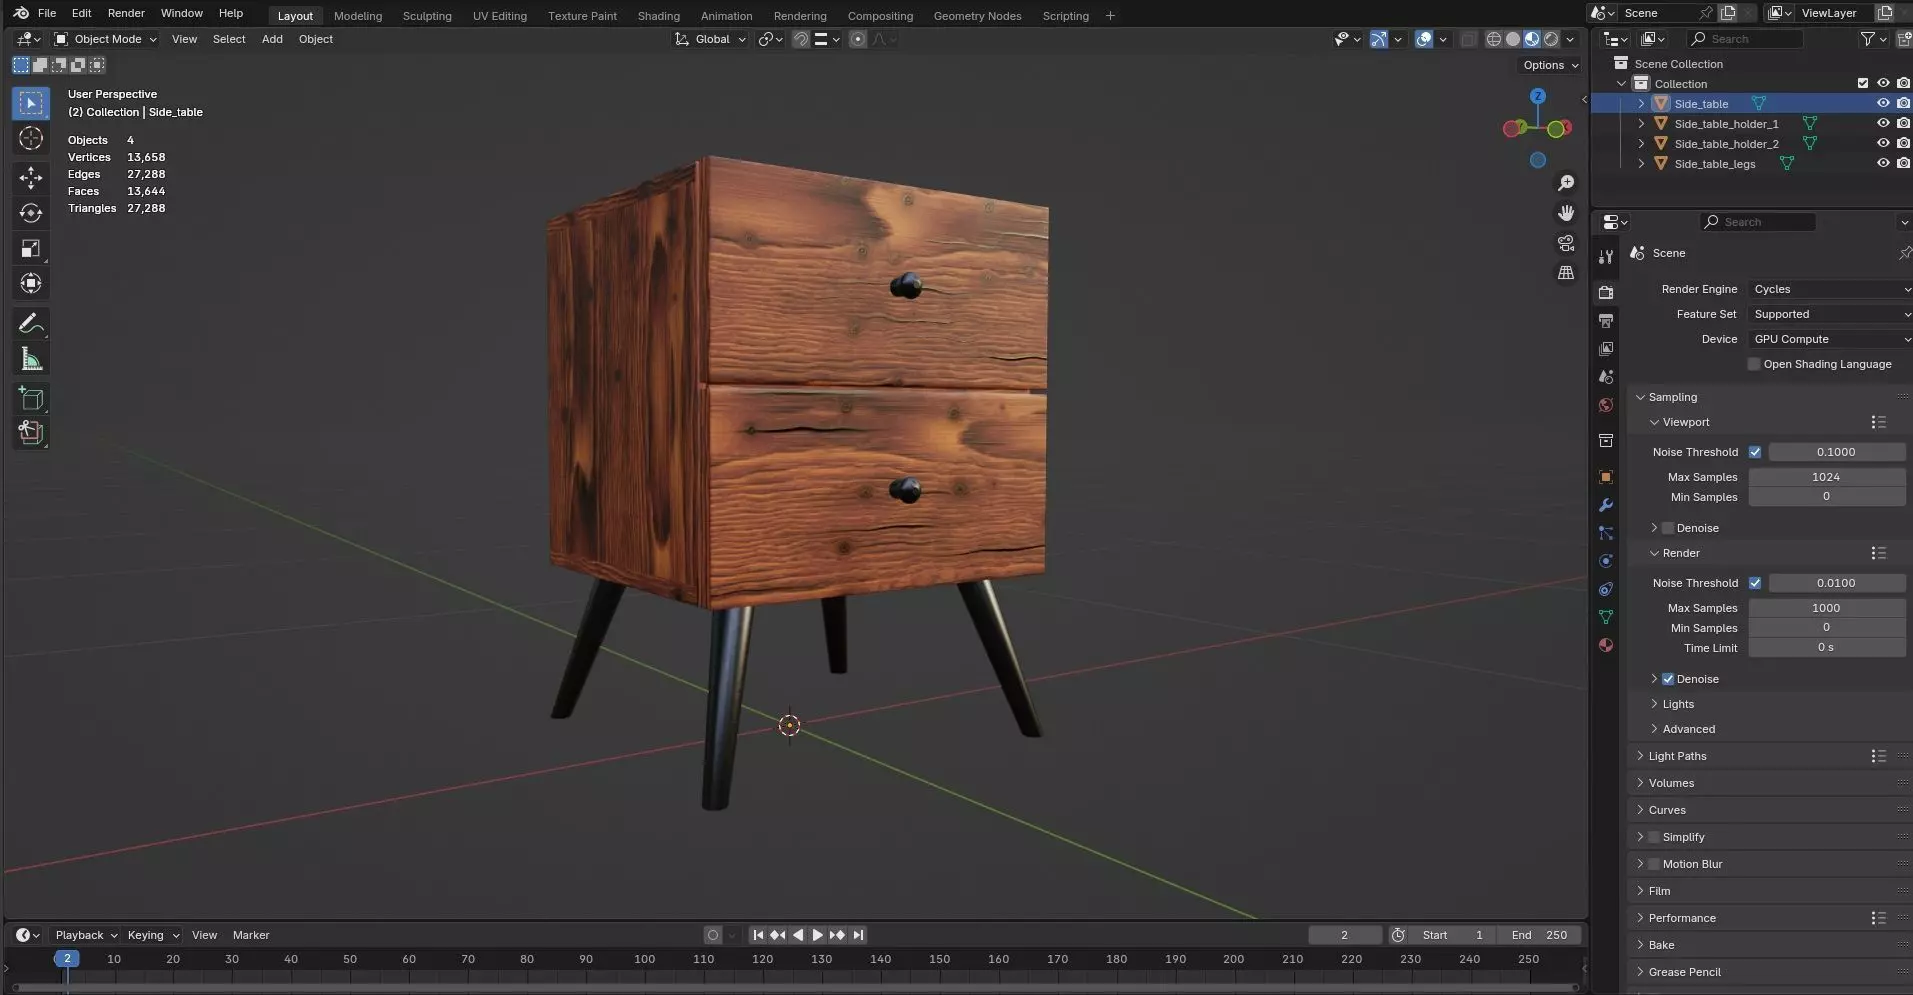Image resolution: width=1913 pixels, height=995 pixels.
Task: Click the Options button in viewport
Action: [1551, 65]
